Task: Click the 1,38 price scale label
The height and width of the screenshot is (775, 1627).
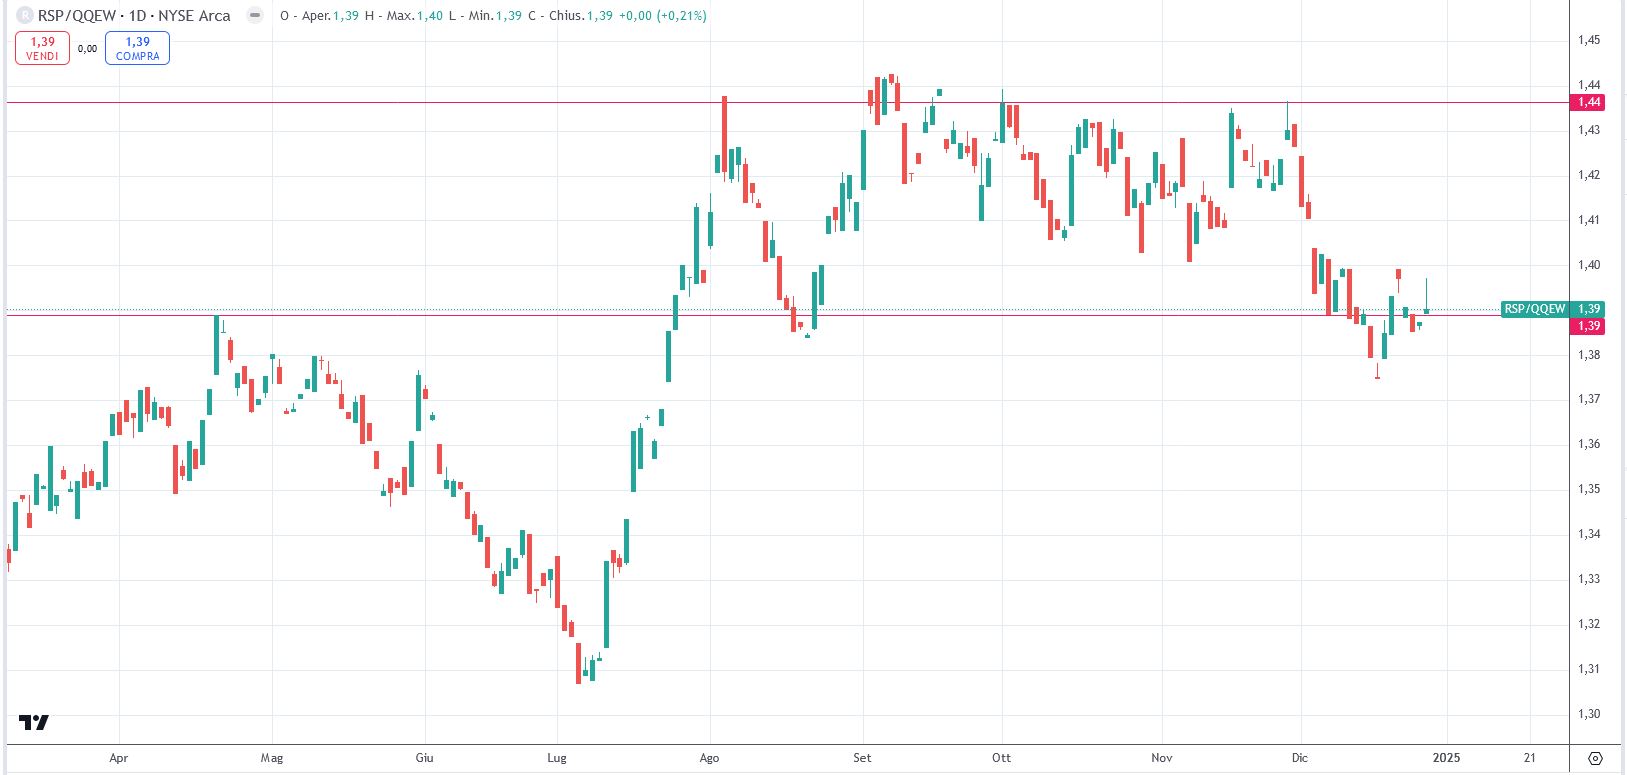Action: point(1589,355)
